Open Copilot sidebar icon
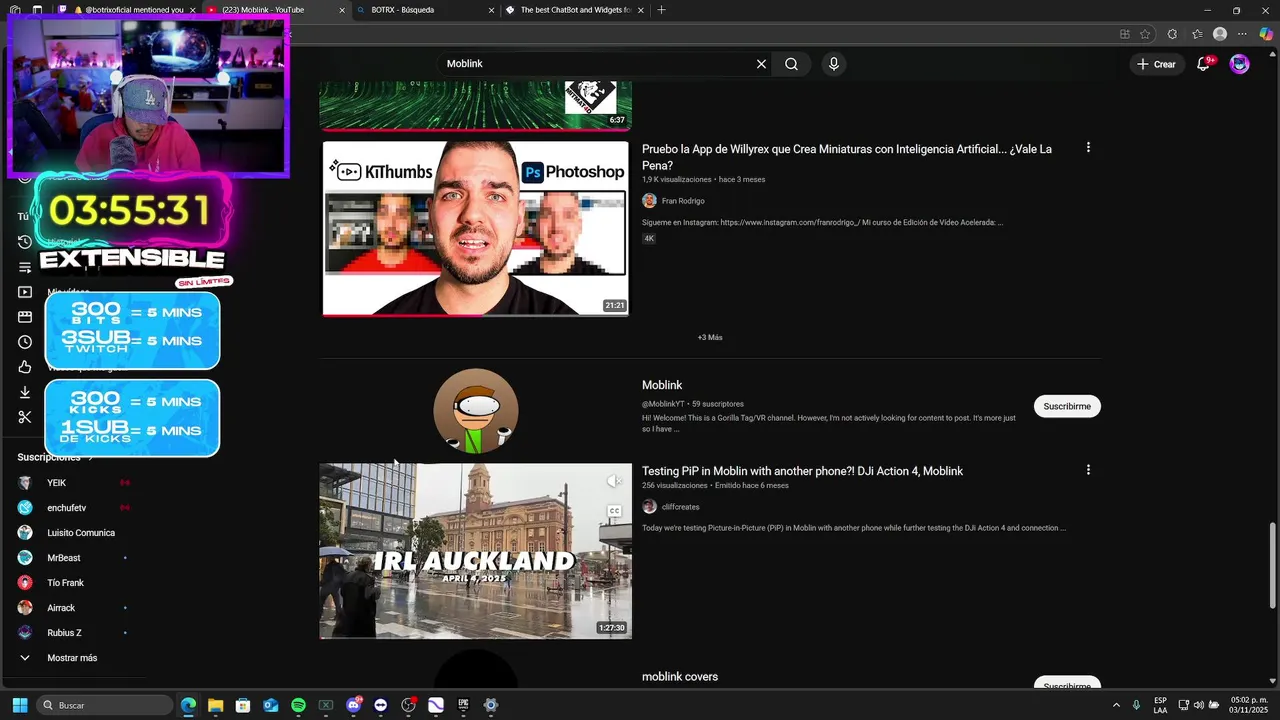Image resolution: width=1280 pixels, height=720 pixels. [x=1266, y=34]
